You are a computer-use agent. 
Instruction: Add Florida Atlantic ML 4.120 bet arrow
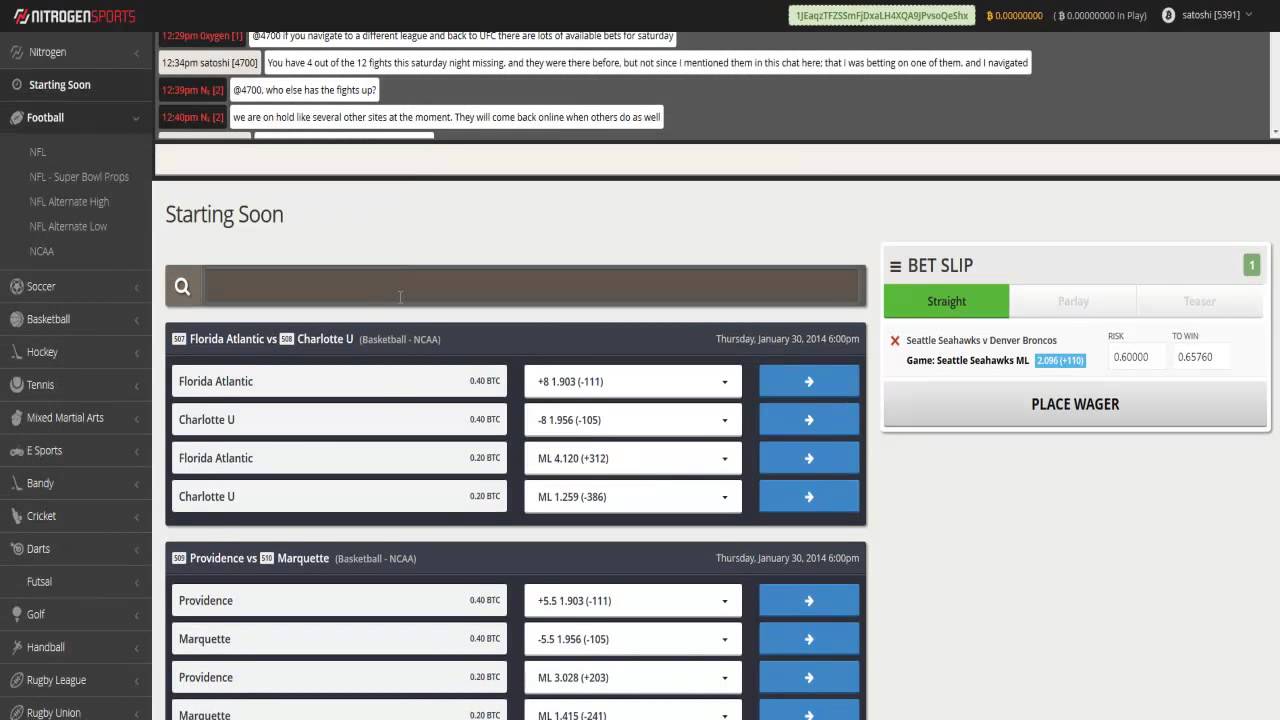pos(809,458)
